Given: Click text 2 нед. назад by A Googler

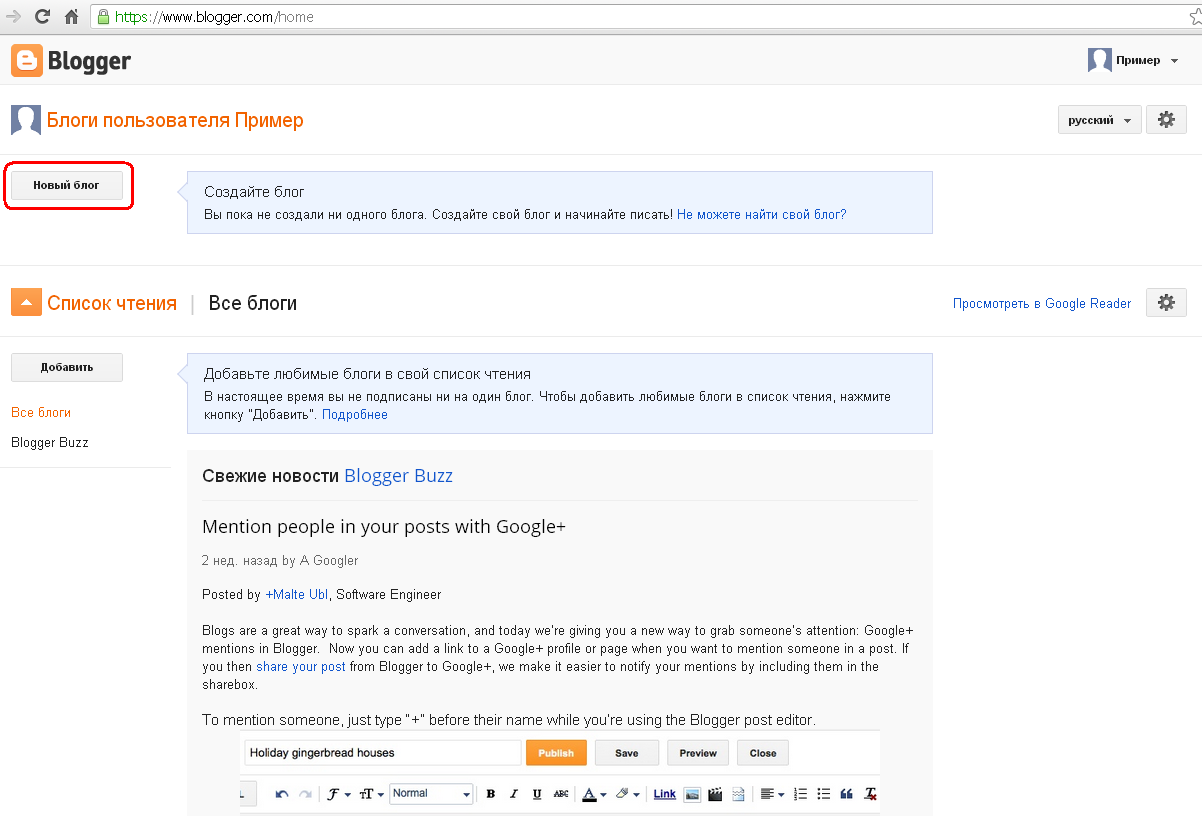Looking at the screenshot, I should click(280, 560).
